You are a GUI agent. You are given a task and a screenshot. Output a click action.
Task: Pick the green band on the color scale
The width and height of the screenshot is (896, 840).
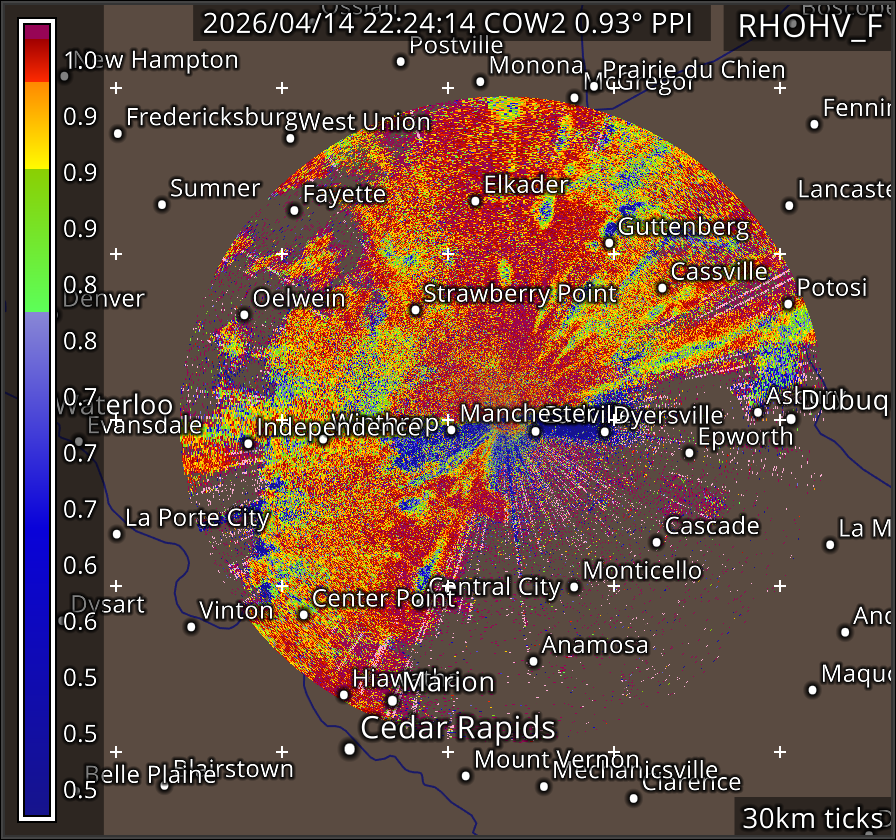(x=37, y=240)
